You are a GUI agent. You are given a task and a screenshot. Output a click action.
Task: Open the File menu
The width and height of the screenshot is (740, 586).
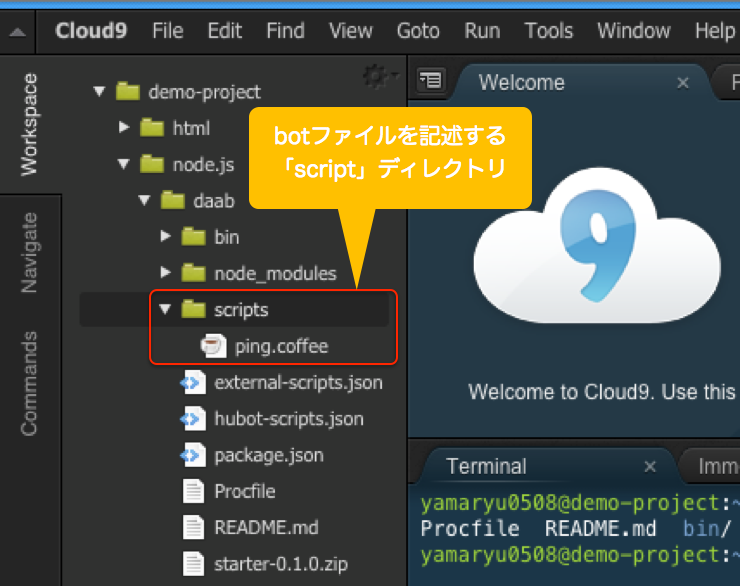point(168,31)
